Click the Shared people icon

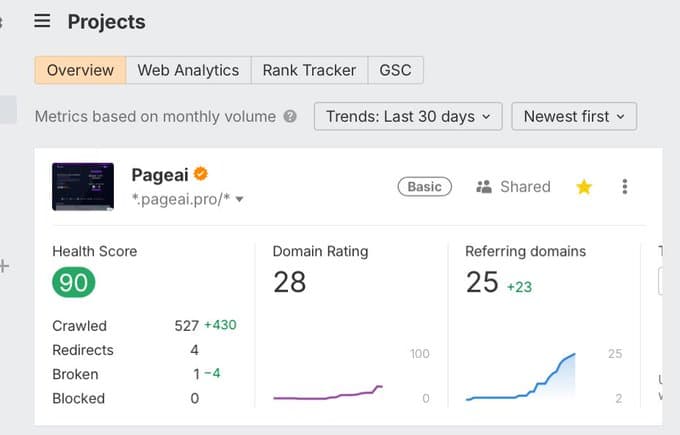pyautogui.click(x=485, y=186)
